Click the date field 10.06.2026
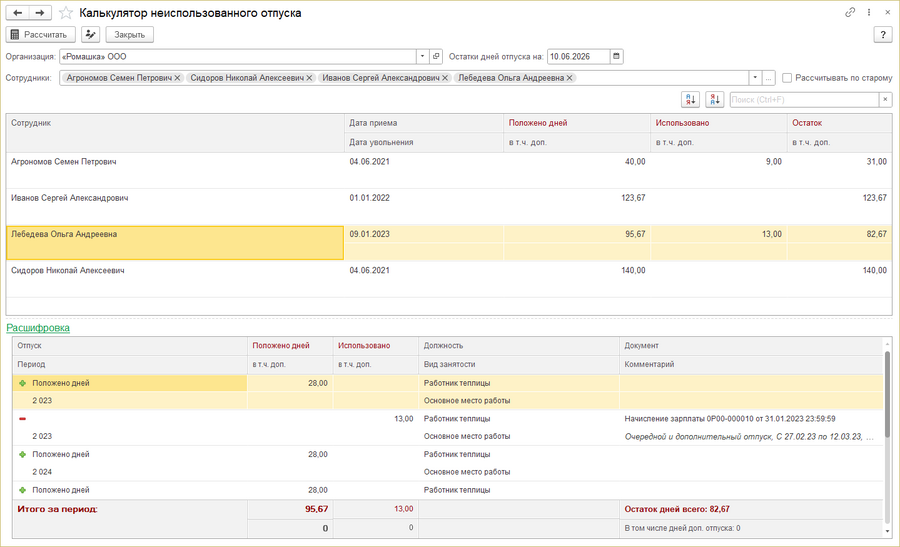 (578, 56)
